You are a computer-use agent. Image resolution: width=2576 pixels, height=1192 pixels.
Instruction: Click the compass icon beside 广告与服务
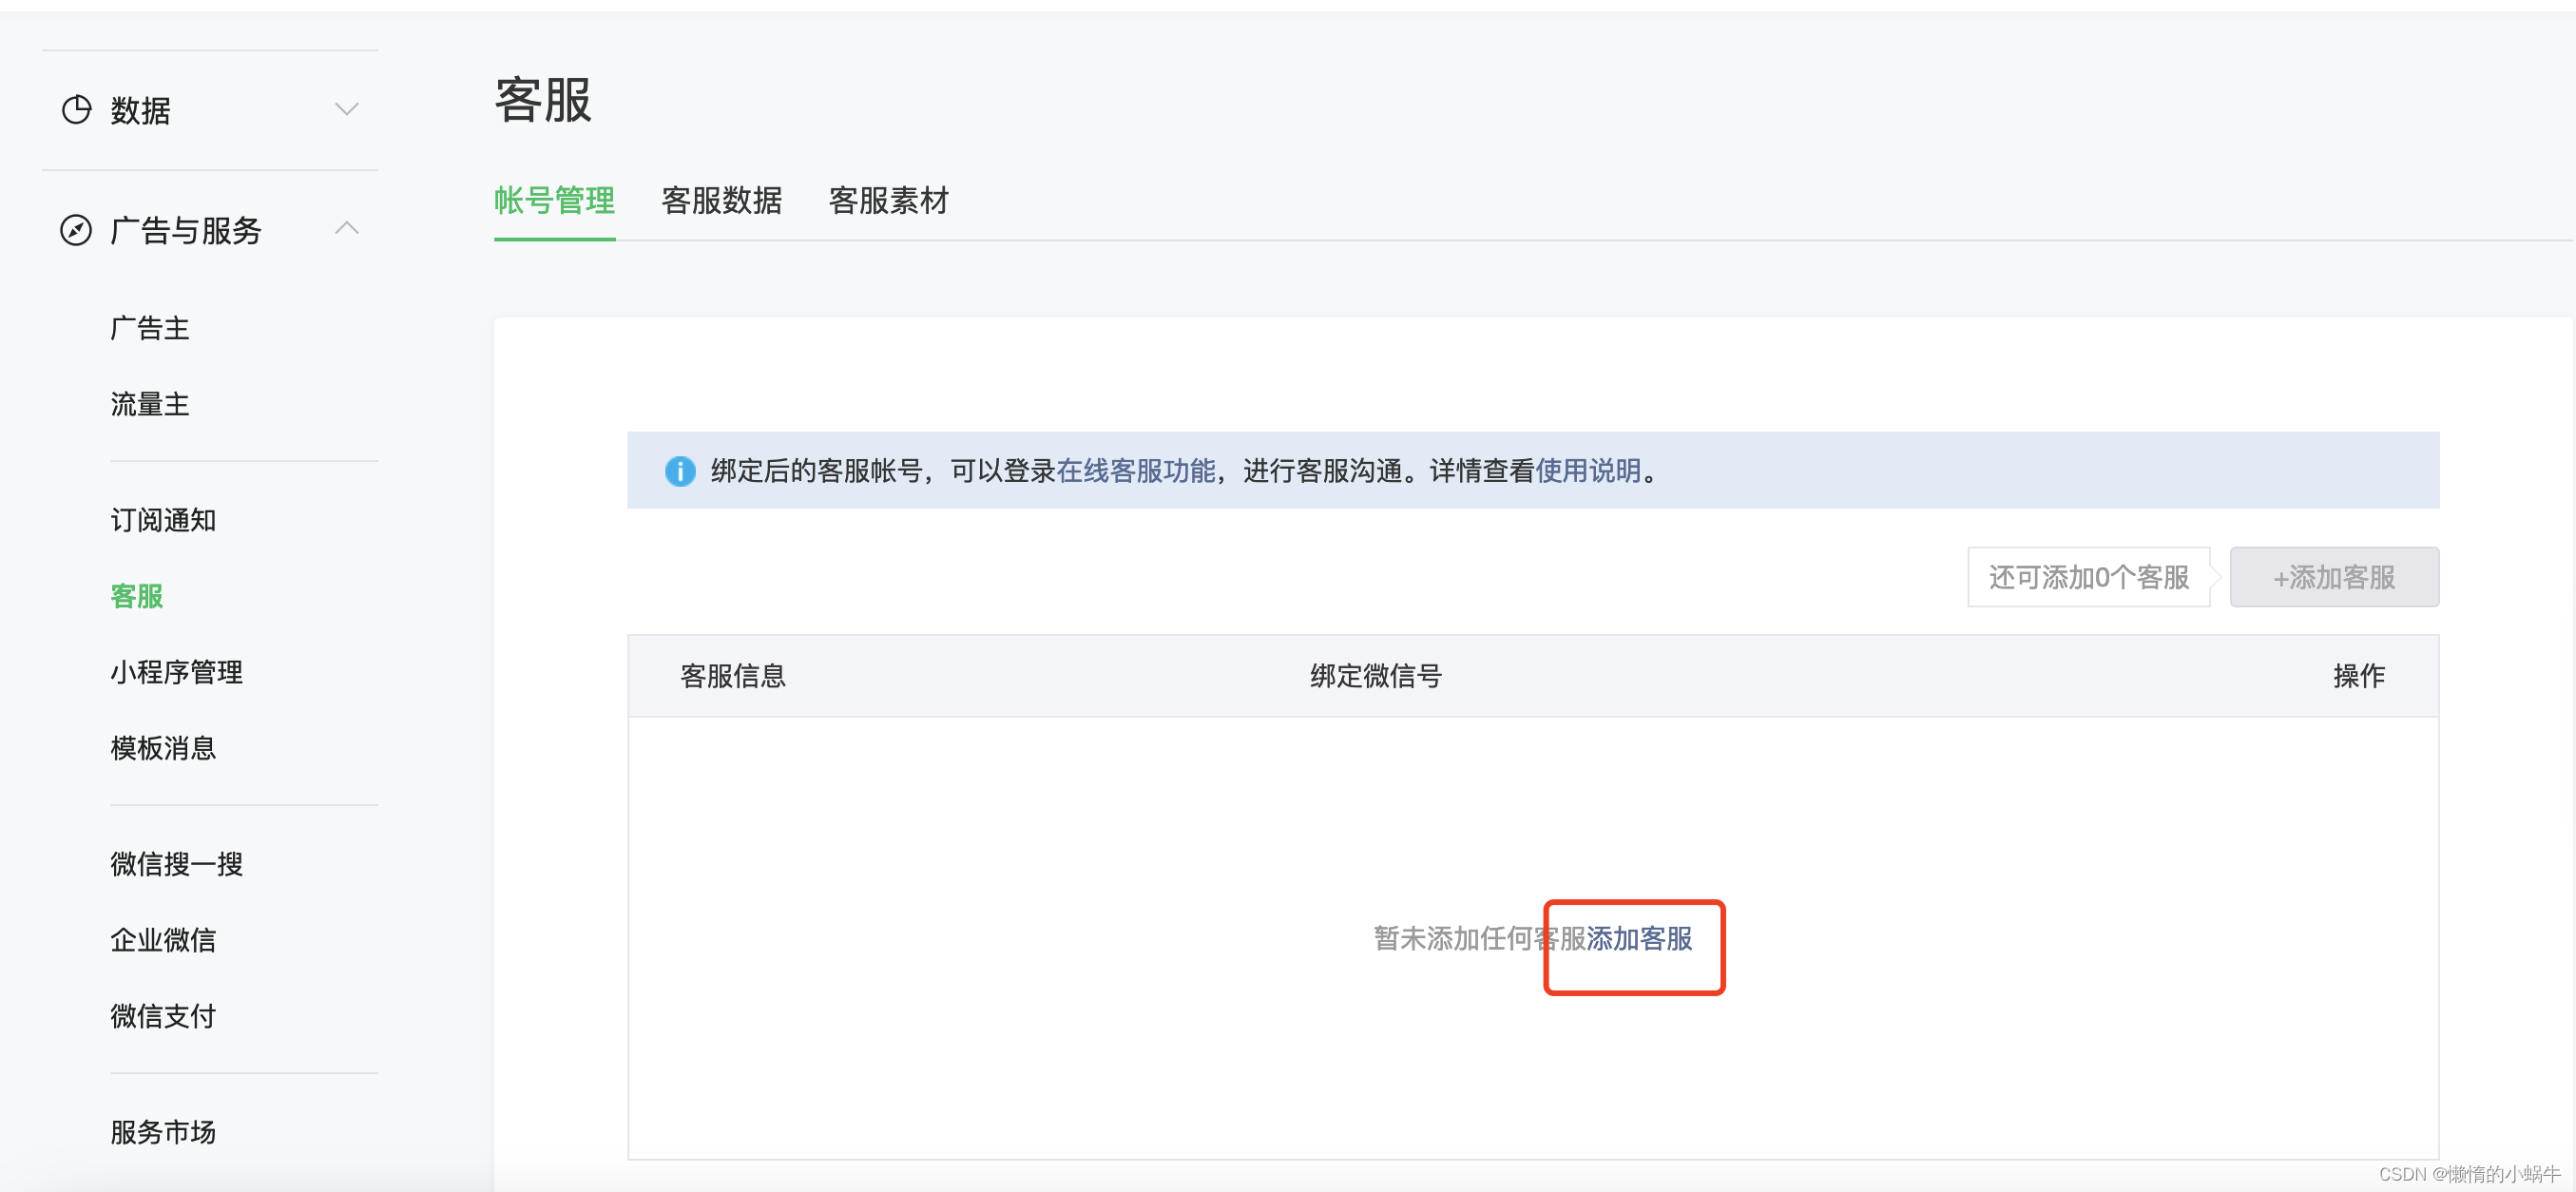point(76,230)
